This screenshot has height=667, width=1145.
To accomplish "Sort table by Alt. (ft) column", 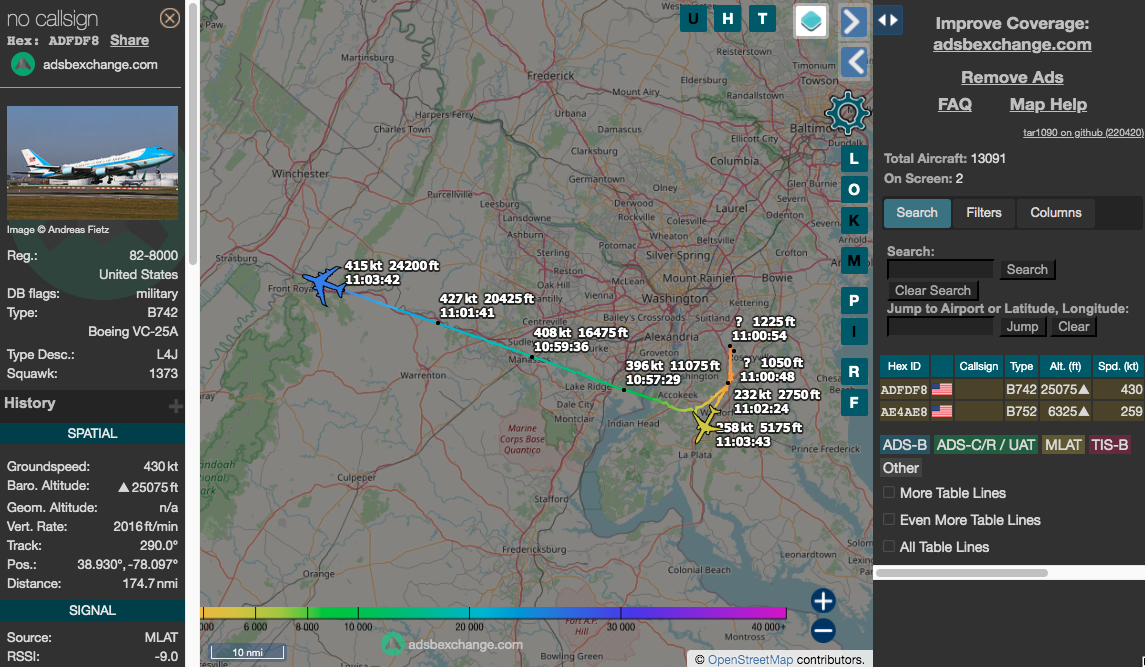I will coord(1065,366).
